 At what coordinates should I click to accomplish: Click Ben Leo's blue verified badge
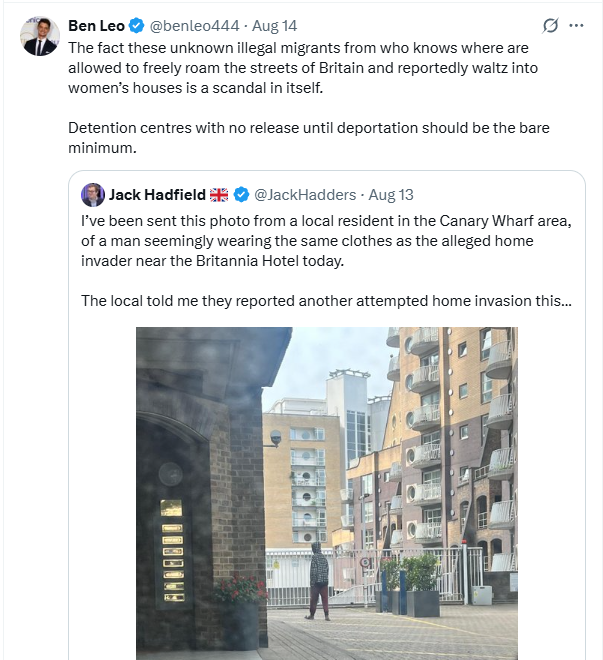pyautogui.click(x=137, y=26)
